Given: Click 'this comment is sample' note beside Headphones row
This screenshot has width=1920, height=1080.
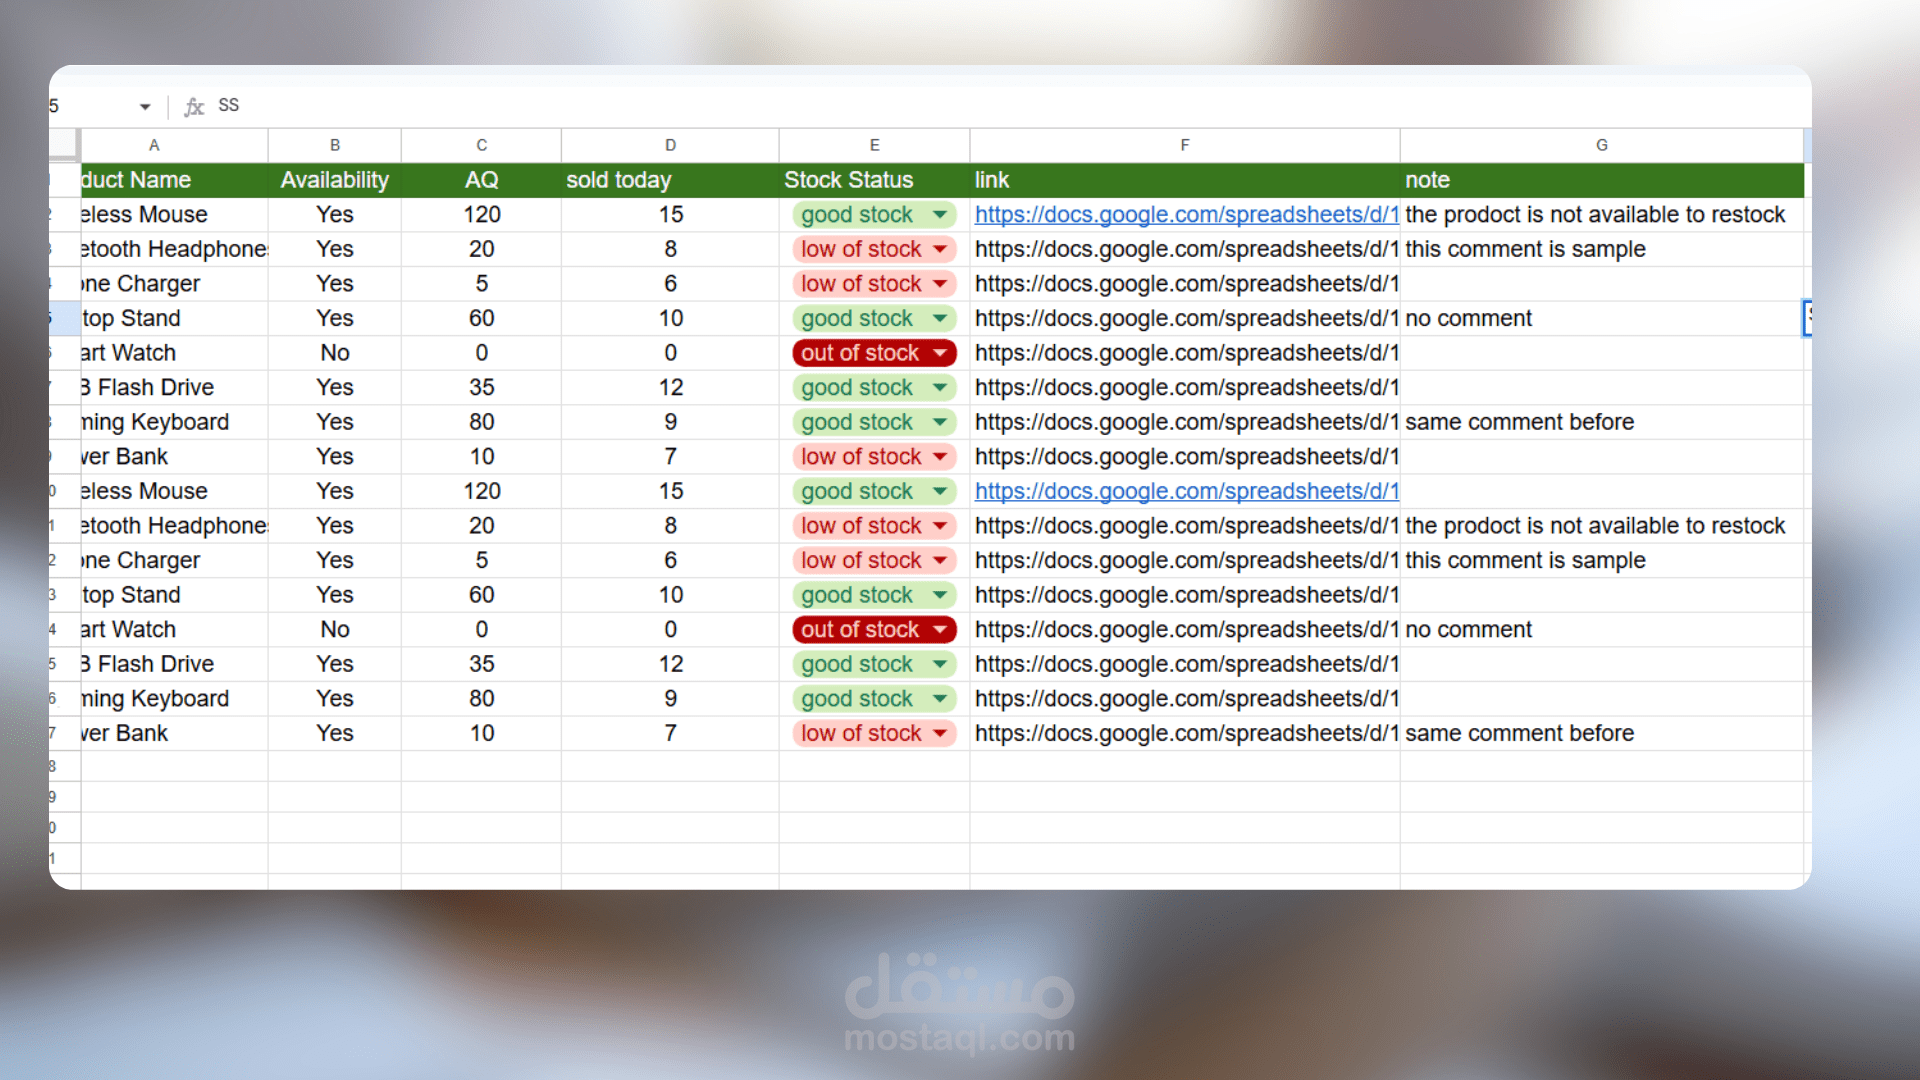Looking at the screenshot, I should pos(1525,249).
